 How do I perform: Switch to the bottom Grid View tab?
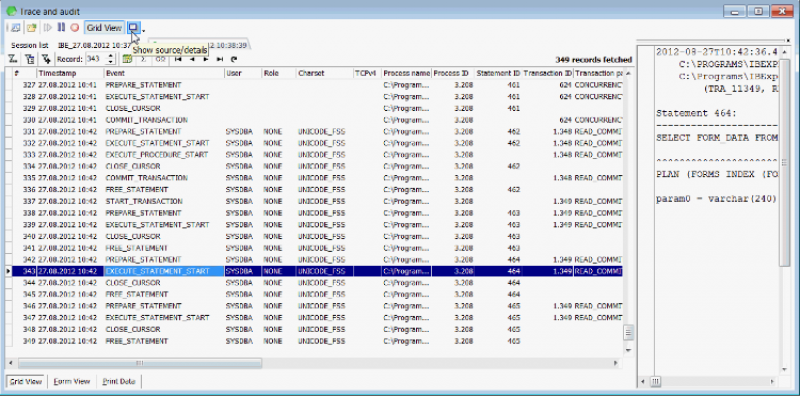tap(26, 381)
